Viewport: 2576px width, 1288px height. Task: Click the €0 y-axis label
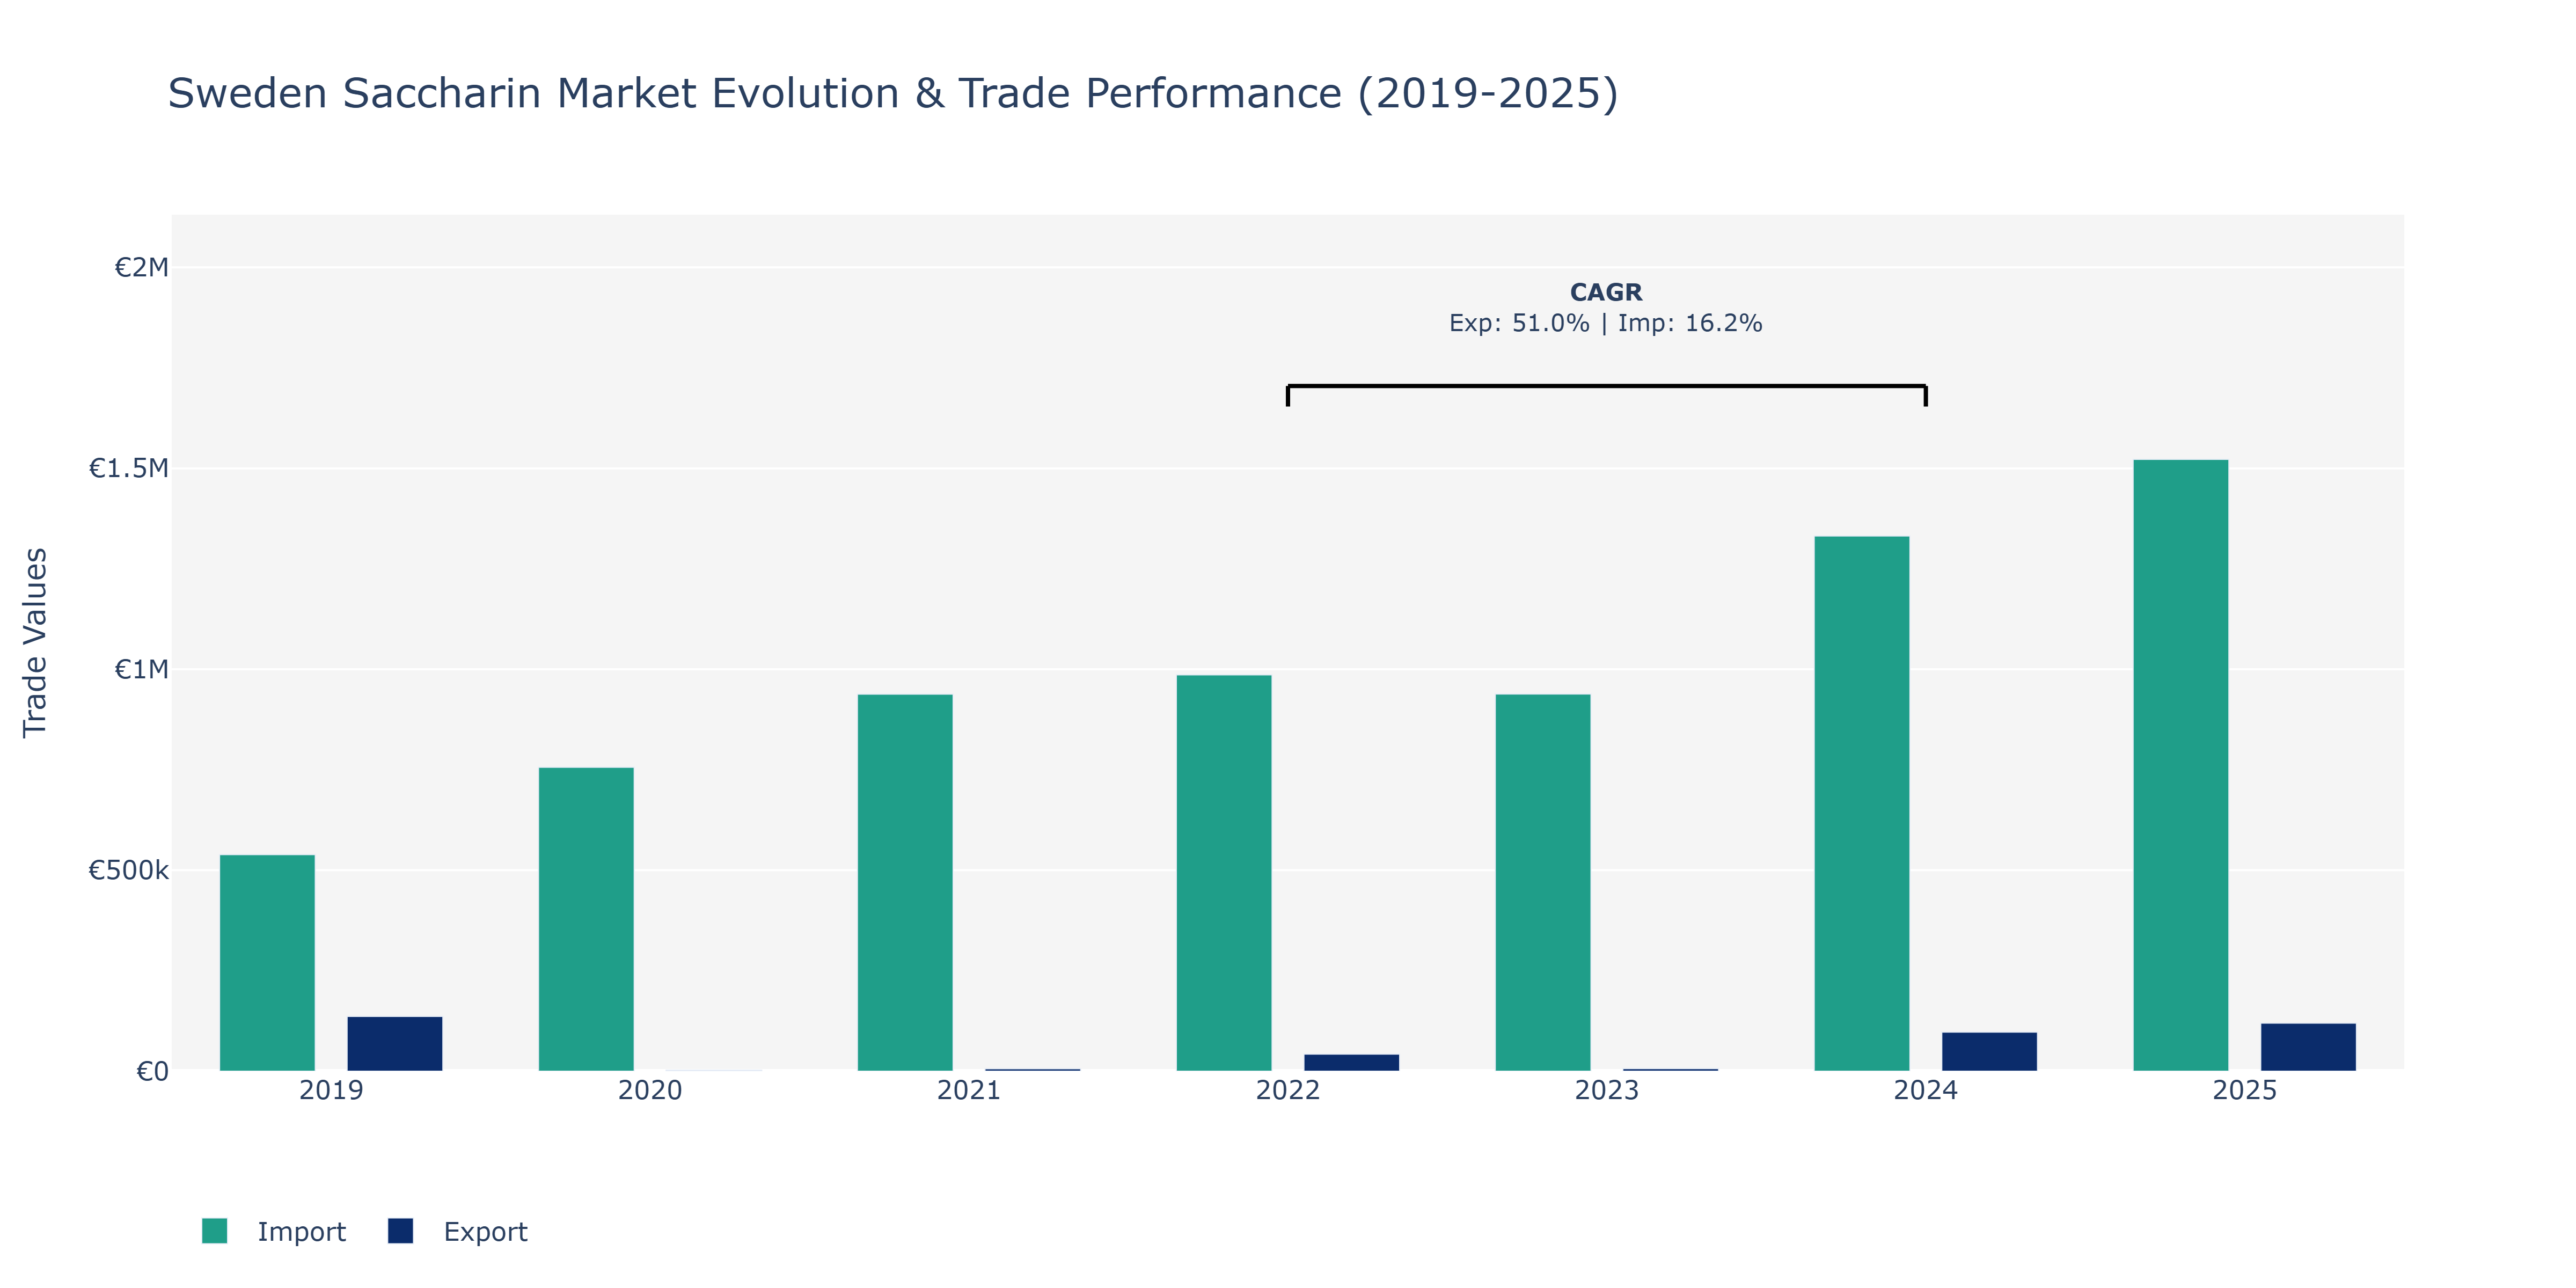pyautogui.click(x=152, y=1072)
